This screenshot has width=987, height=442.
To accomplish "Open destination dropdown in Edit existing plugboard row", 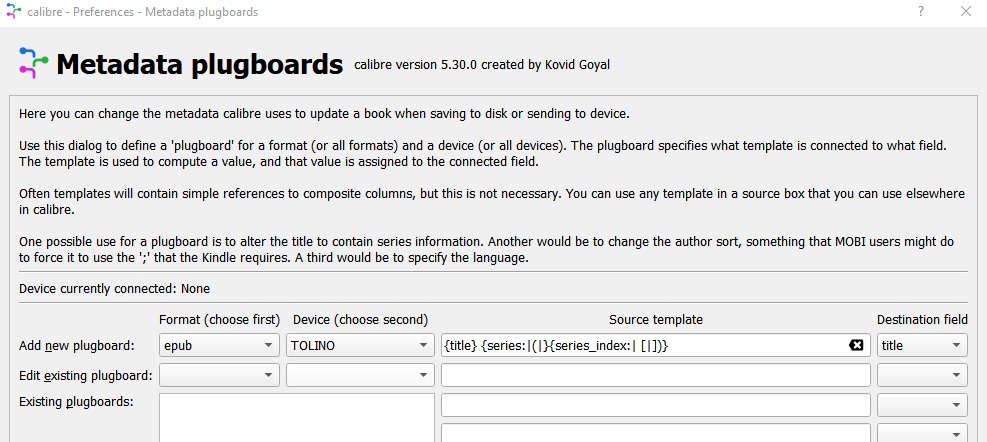I will coord(922,375).
